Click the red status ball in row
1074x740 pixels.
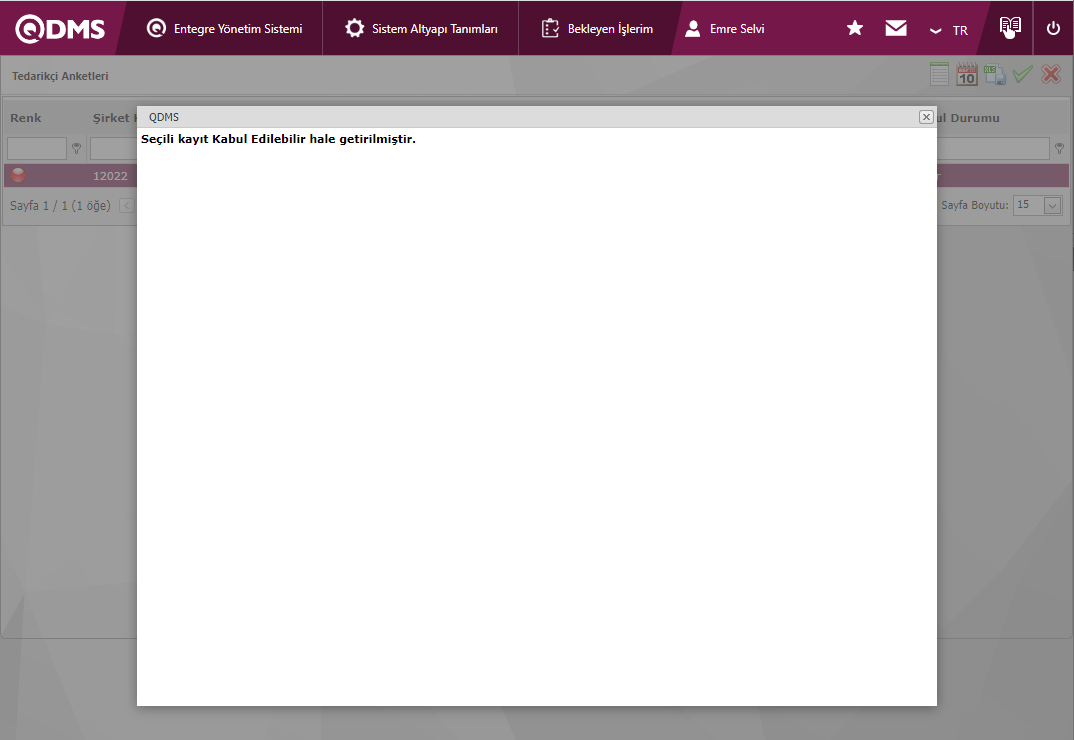coord(18,175)
